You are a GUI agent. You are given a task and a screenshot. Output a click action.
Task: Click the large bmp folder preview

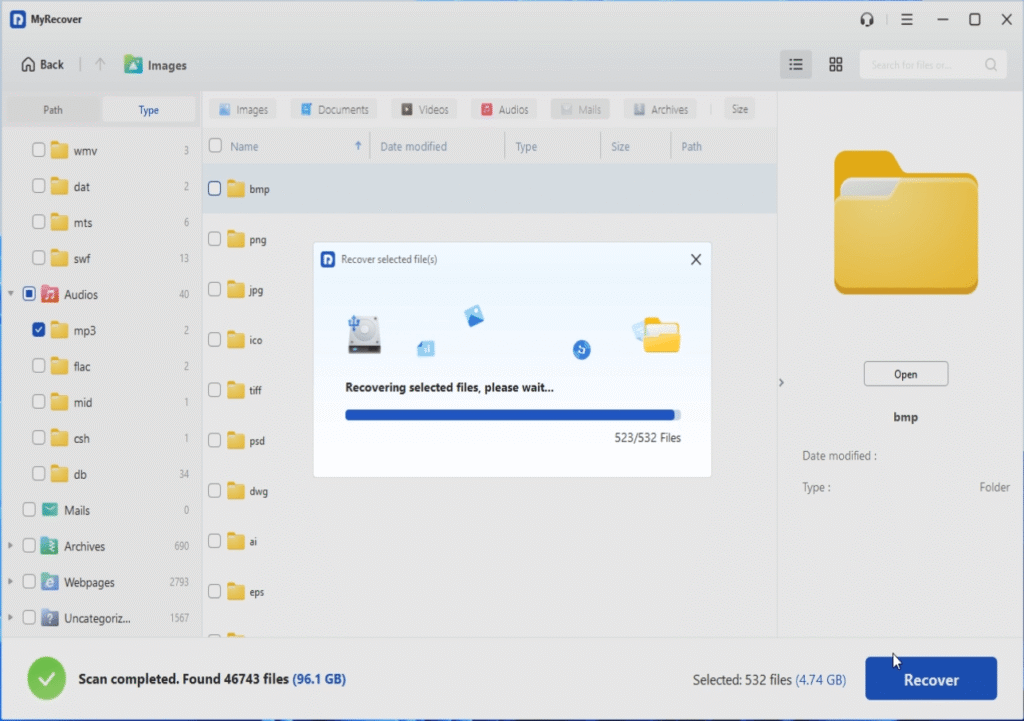905,223
